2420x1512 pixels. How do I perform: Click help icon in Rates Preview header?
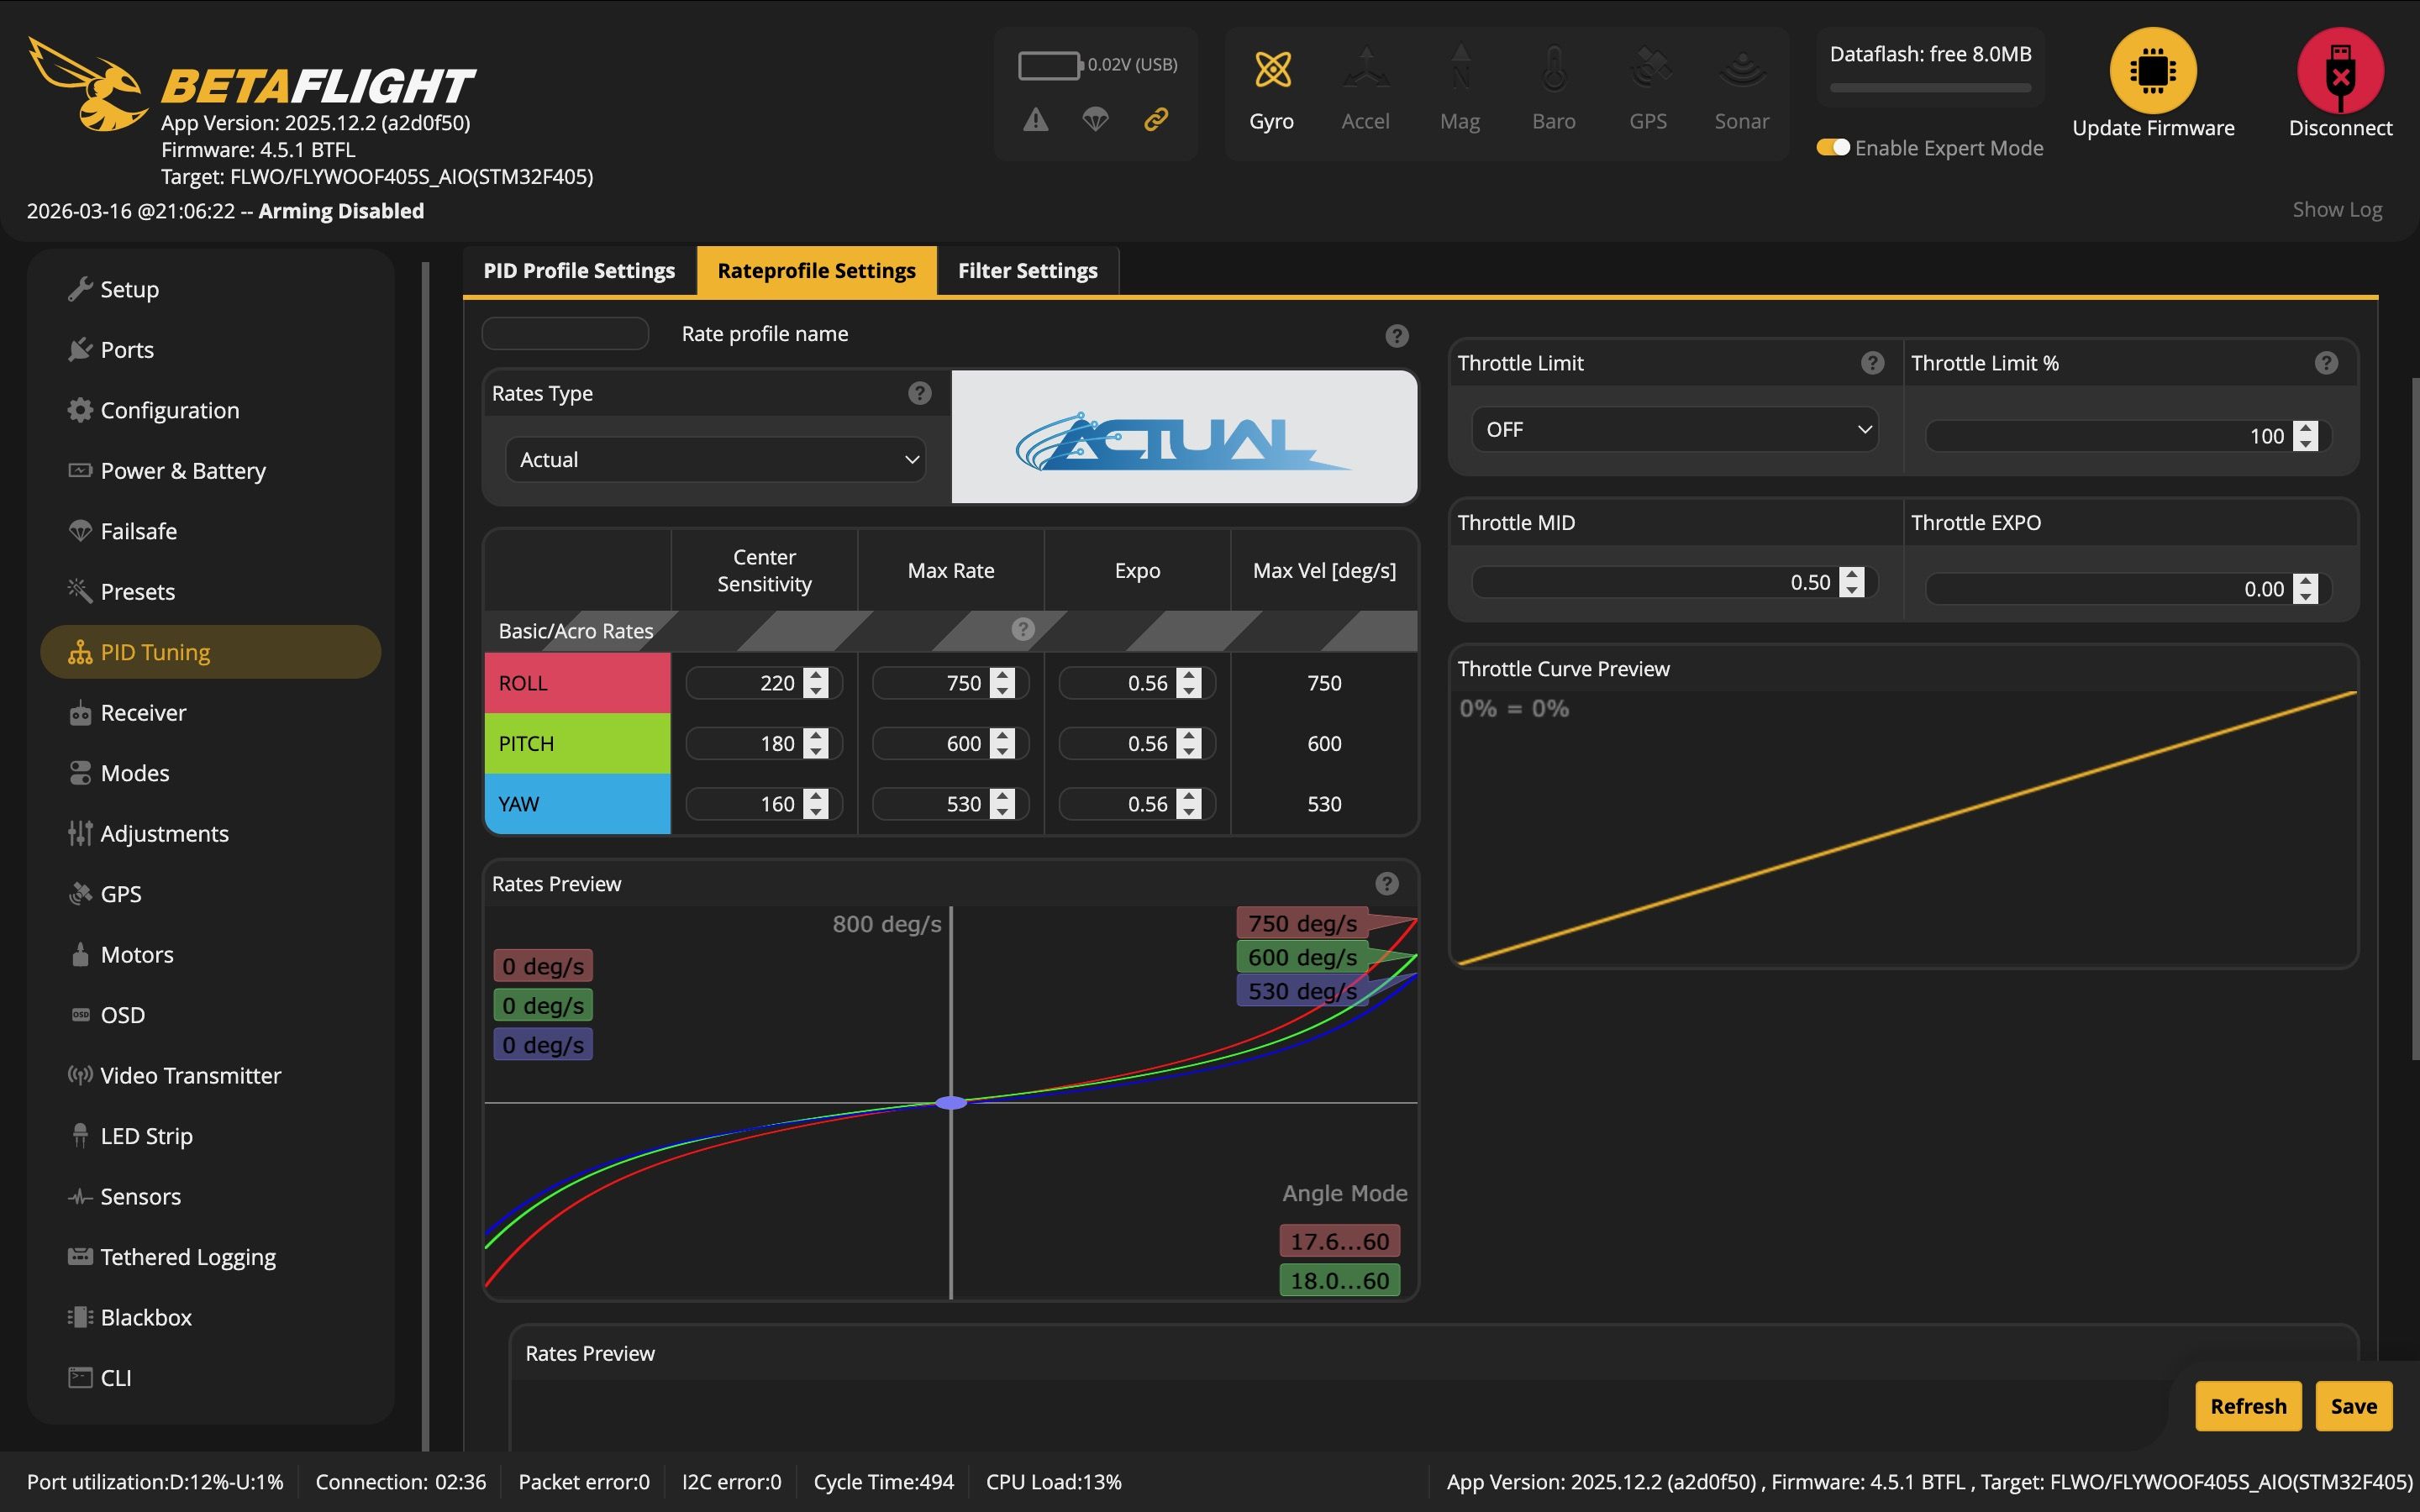[1386, 884]
